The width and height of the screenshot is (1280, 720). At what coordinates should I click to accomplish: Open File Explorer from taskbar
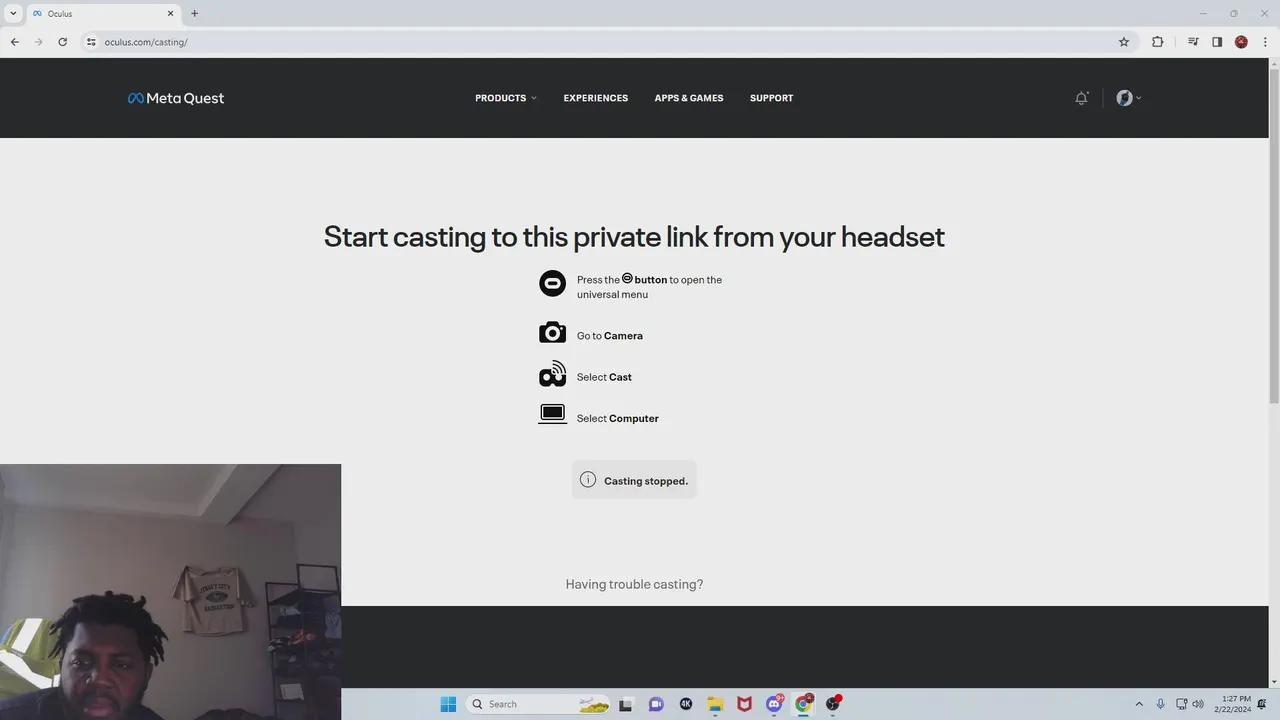(x=715, y=704)
